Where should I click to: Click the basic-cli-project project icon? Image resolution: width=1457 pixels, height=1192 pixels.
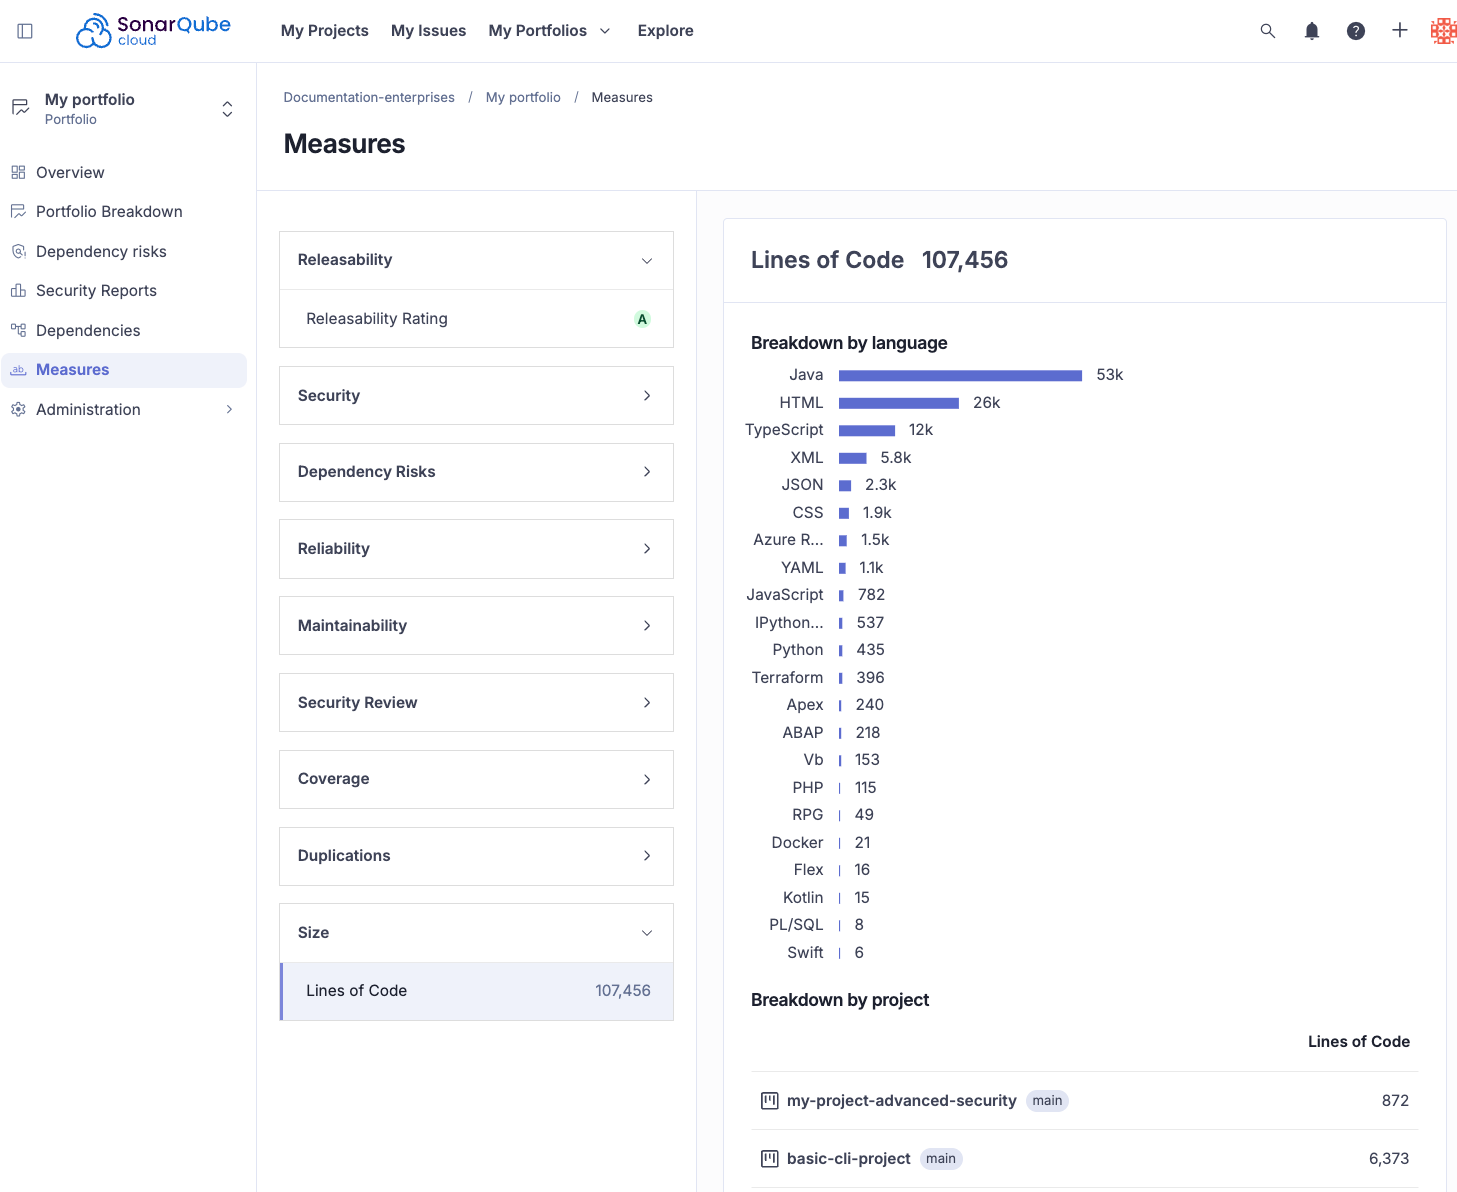click(x=770, y=1159)
